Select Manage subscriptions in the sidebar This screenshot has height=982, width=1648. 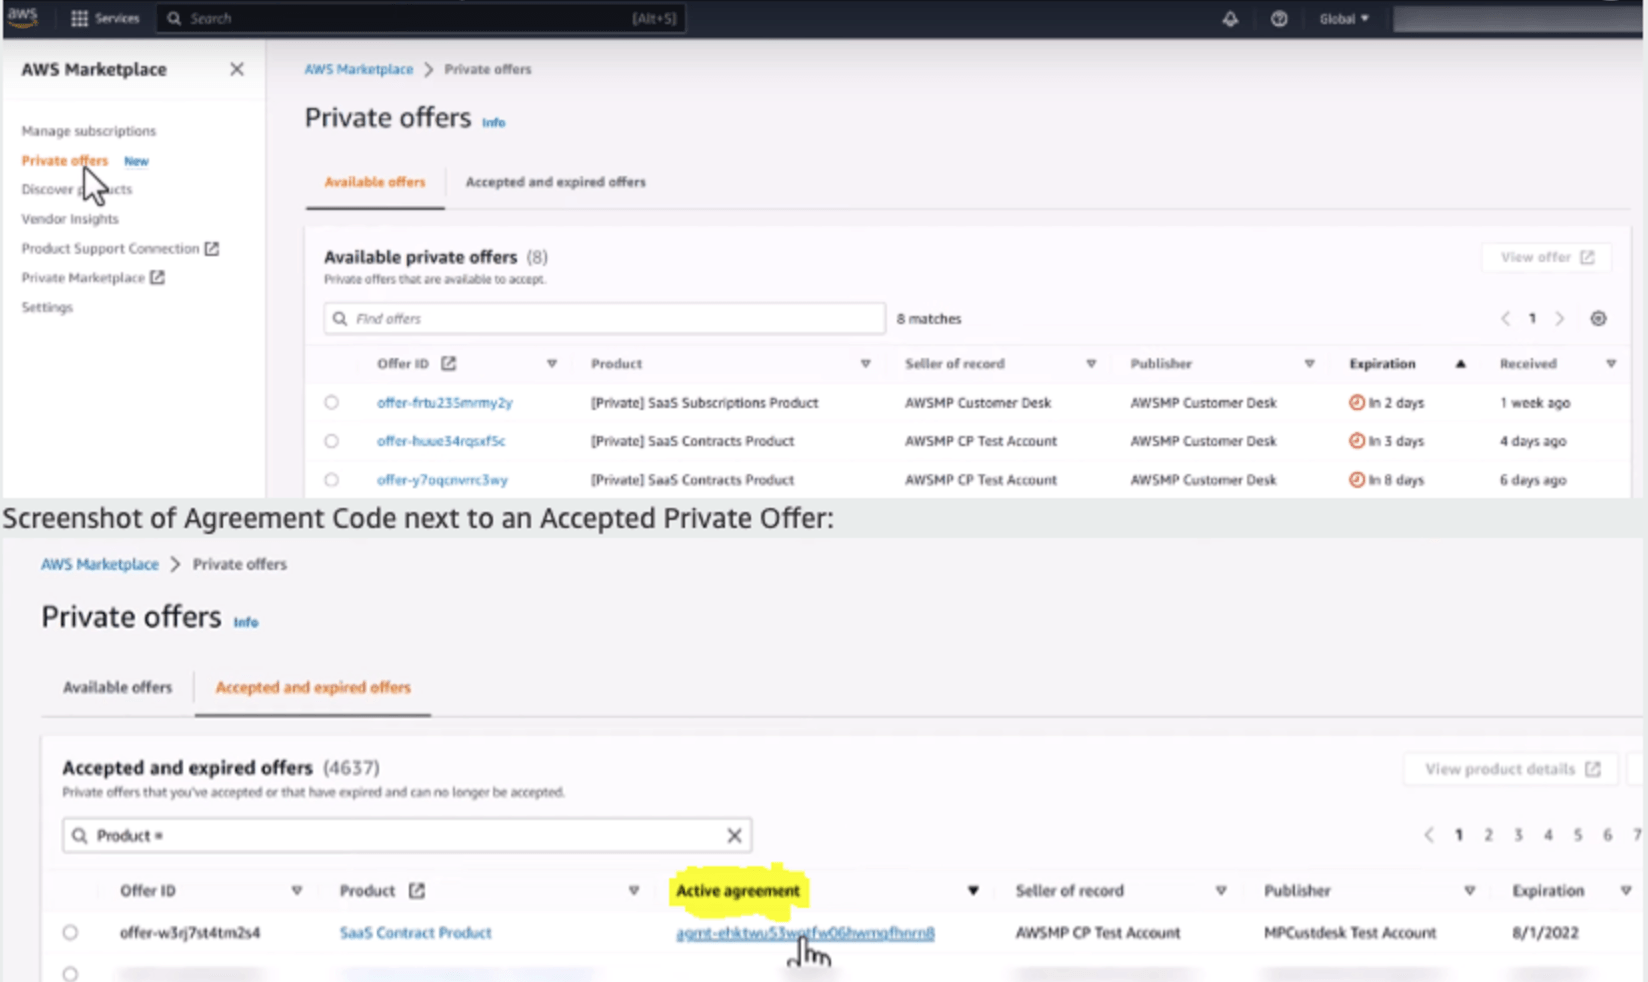[x=89, y=131]
